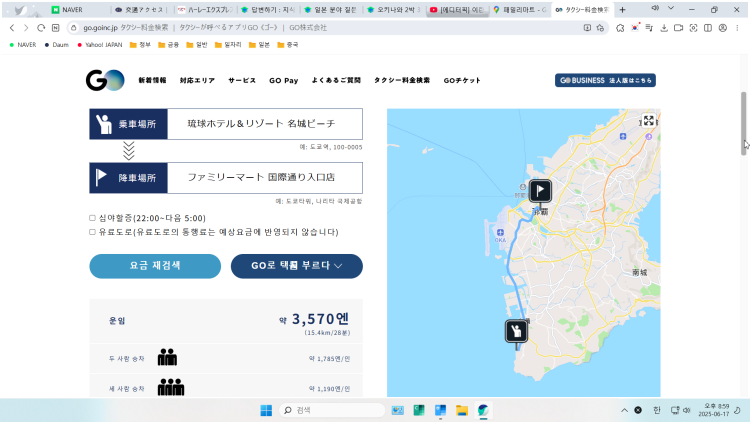The width and height of the screenshot is (750, 422).
Task: Open the browser three-dot menu
Action: pos(737,28)
